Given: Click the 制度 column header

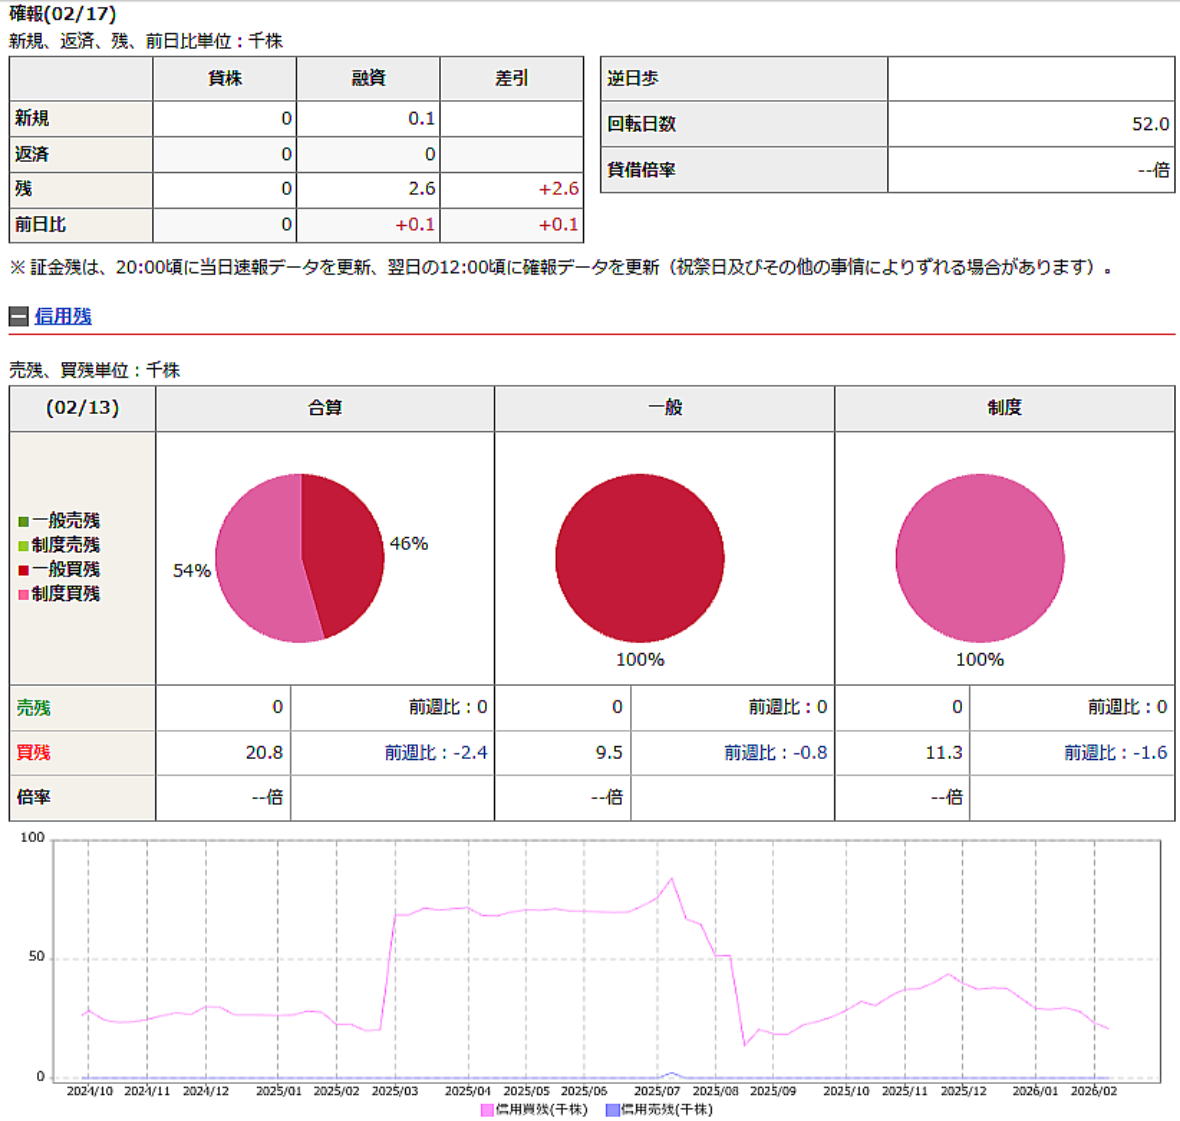Looking at the screenshot, I should click(x=1004, y=408).
